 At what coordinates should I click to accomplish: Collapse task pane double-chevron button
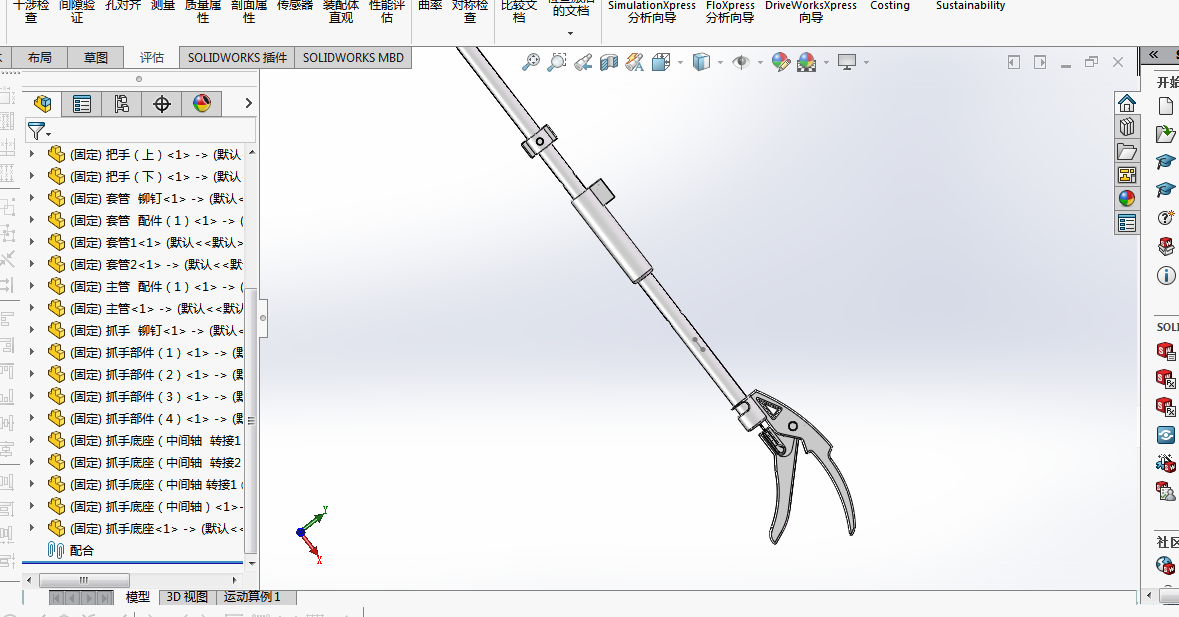[x=1153, y=54]
